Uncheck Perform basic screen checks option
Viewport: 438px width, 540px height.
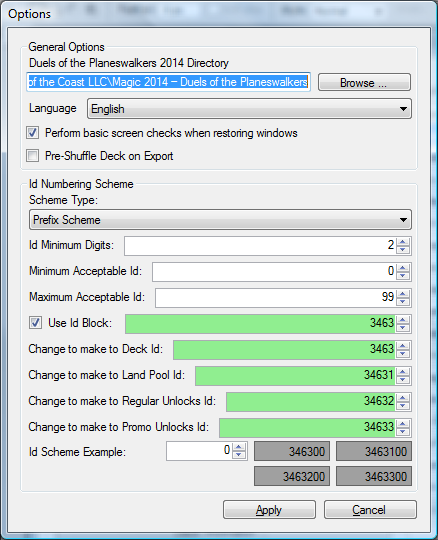point(33,133)
